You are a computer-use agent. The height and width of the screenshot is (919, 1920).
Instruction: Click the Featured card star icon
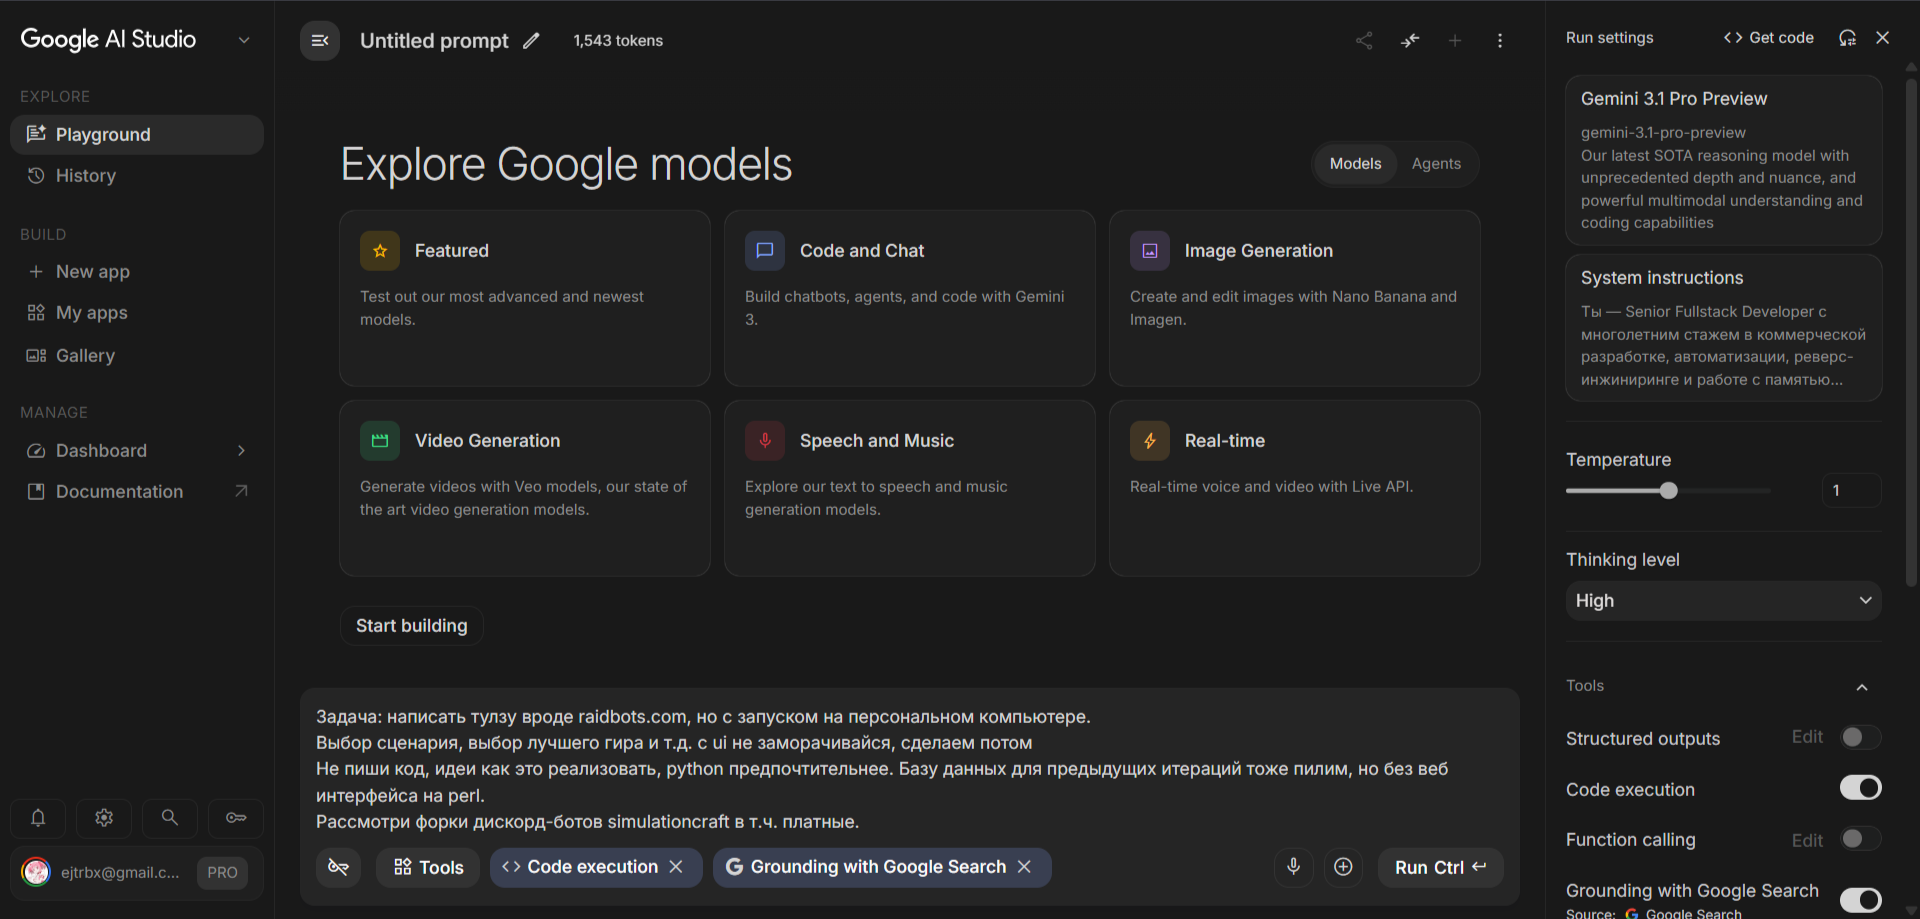380,251
